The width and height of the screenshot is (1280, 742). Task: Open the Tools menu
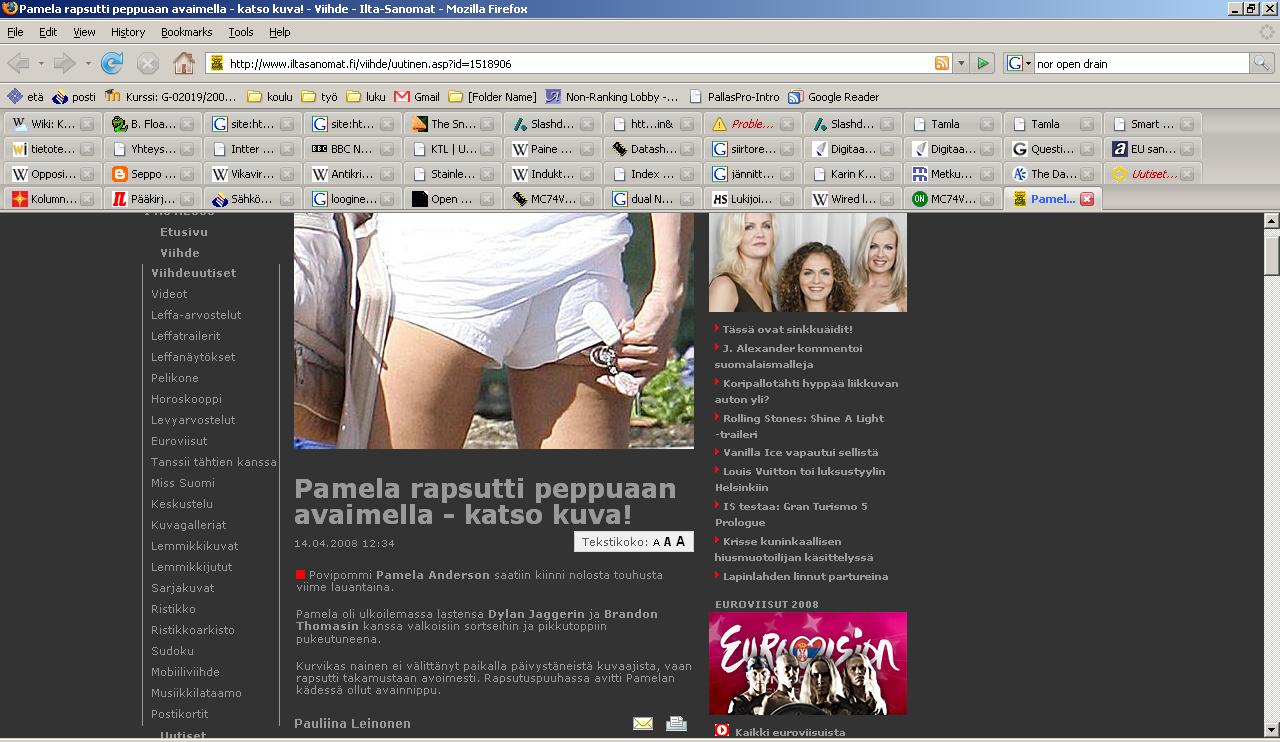point(241,32)
